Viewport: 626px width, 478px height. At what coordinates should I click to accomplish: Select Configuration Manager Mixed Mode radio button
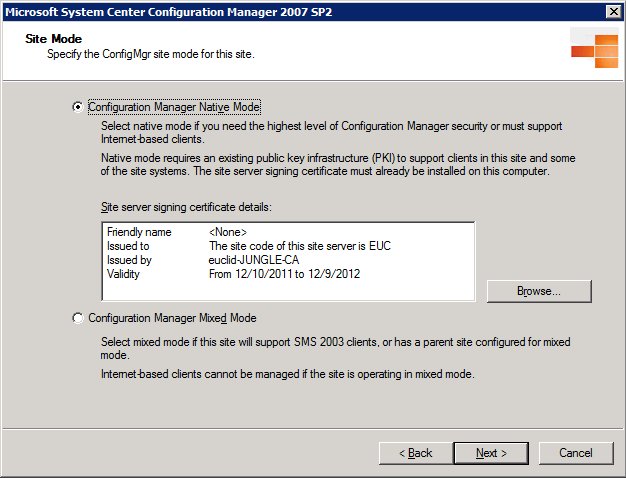pyautogui.click(x=78, y=318)
